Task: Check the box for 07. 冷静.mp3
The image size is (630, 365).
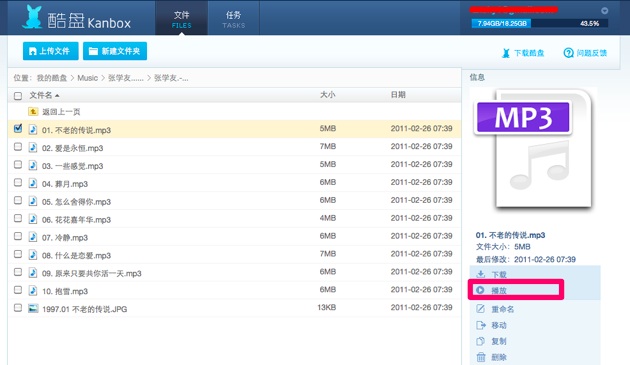Action: (x=18, y=236)
